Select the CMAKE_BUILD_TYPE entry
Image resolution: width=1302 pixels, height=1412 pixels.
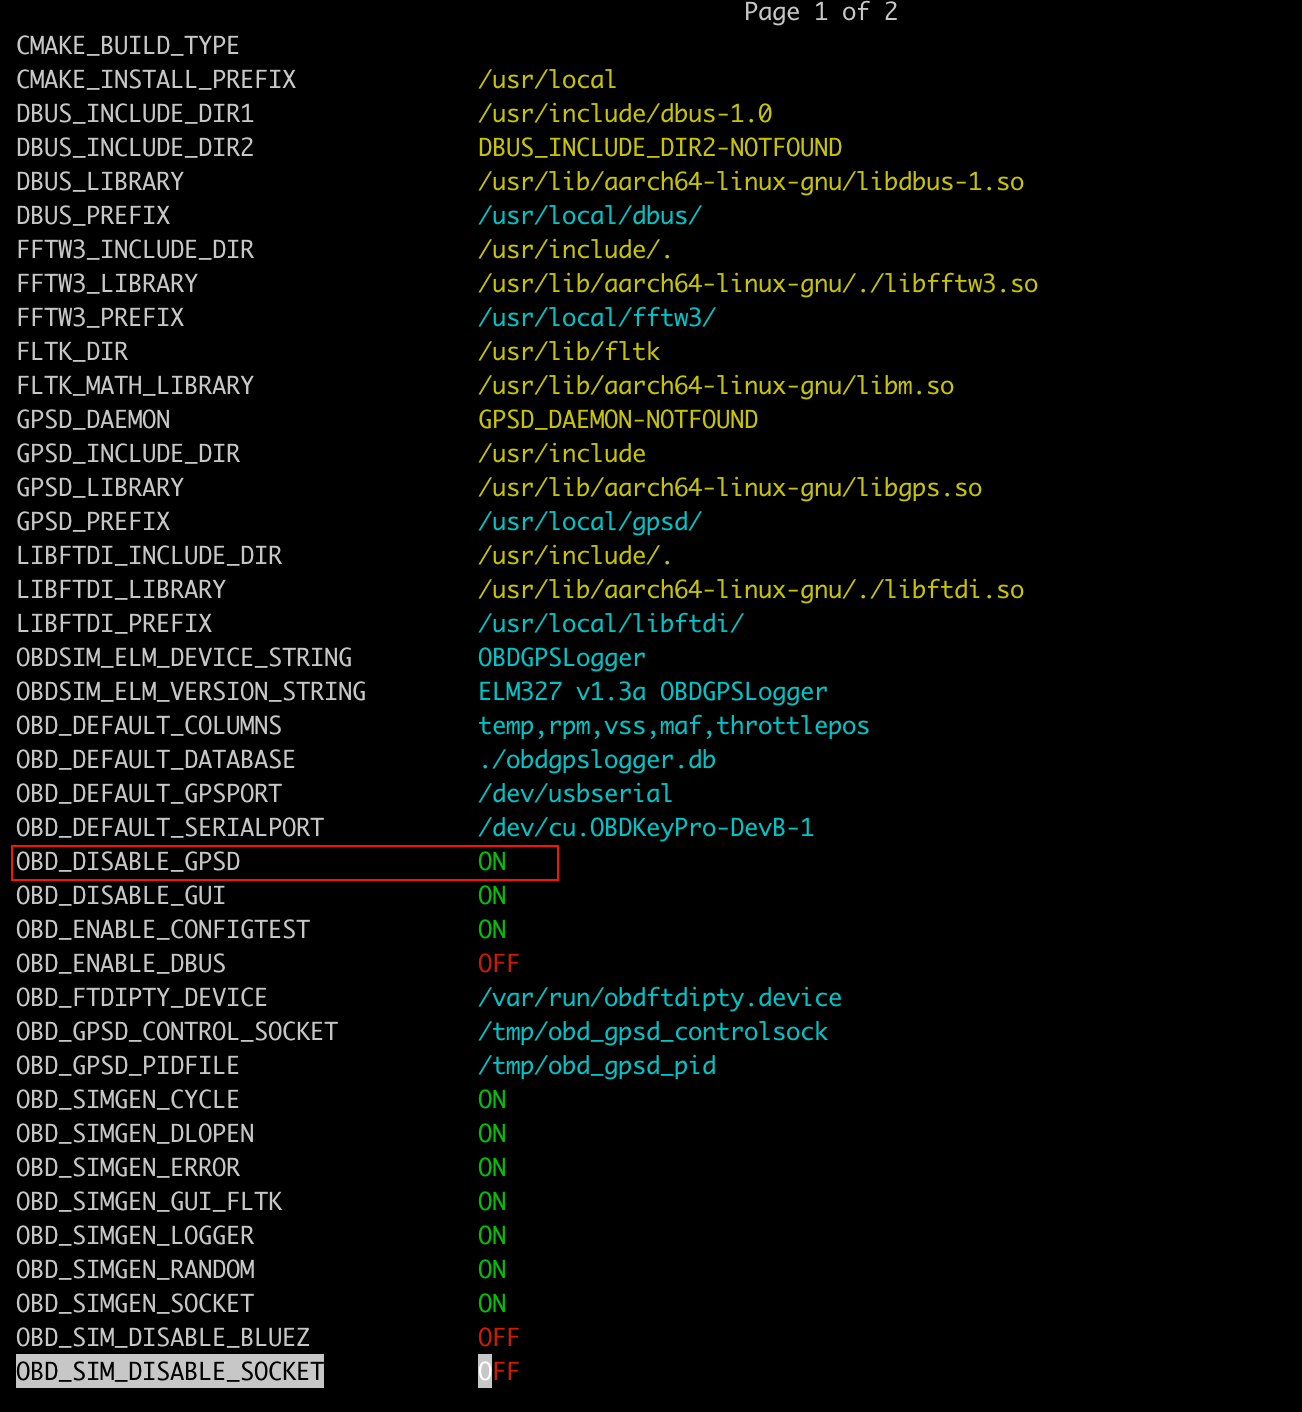(128, 46)
